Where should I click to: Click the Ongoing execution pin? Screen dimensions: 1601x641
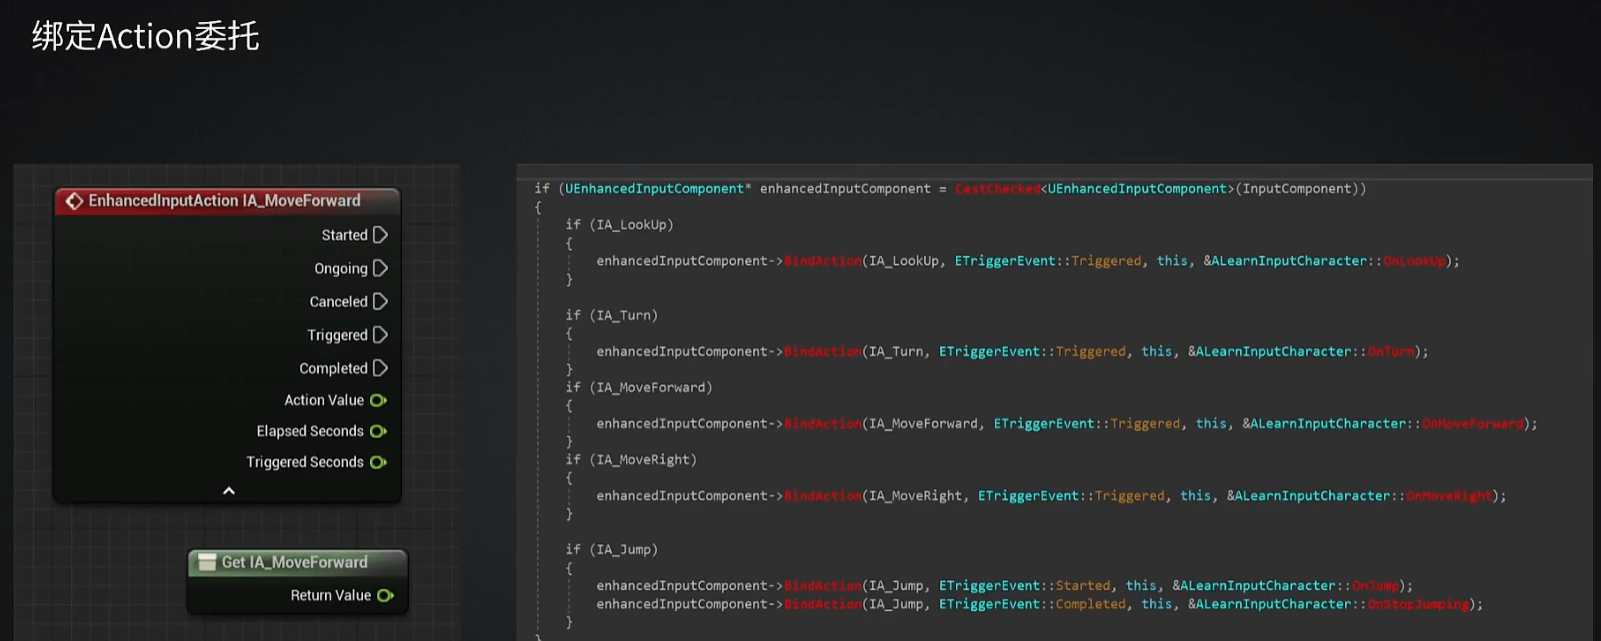tap(380, 268)
